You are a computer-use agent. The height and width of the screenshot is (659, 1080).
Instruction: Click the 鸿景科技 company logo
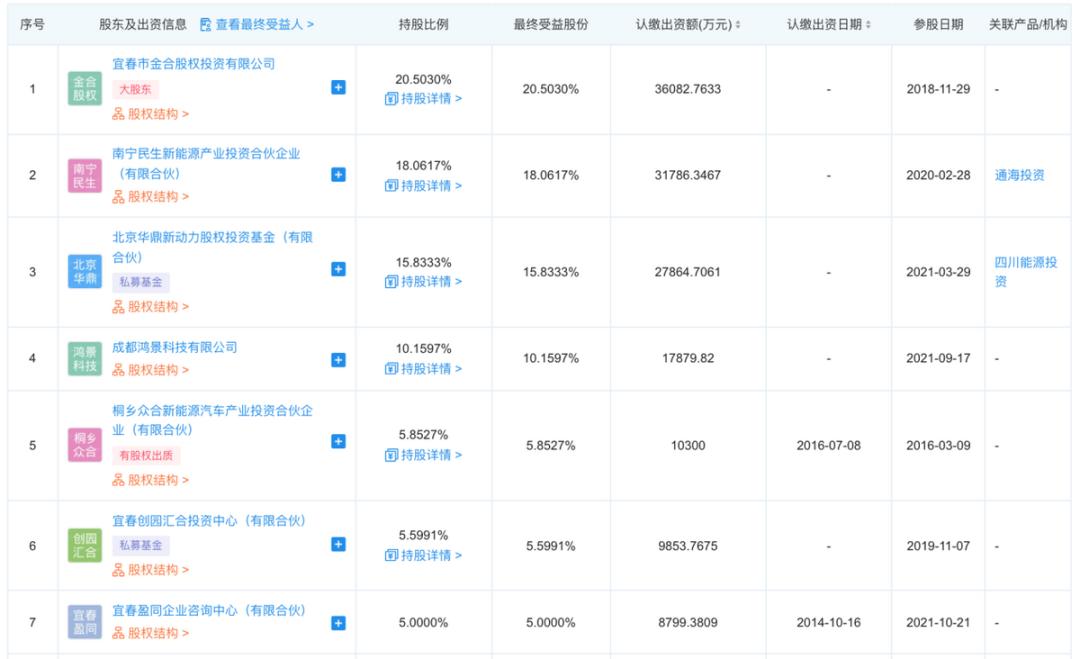pyautogui.click(x=85, y=359)
